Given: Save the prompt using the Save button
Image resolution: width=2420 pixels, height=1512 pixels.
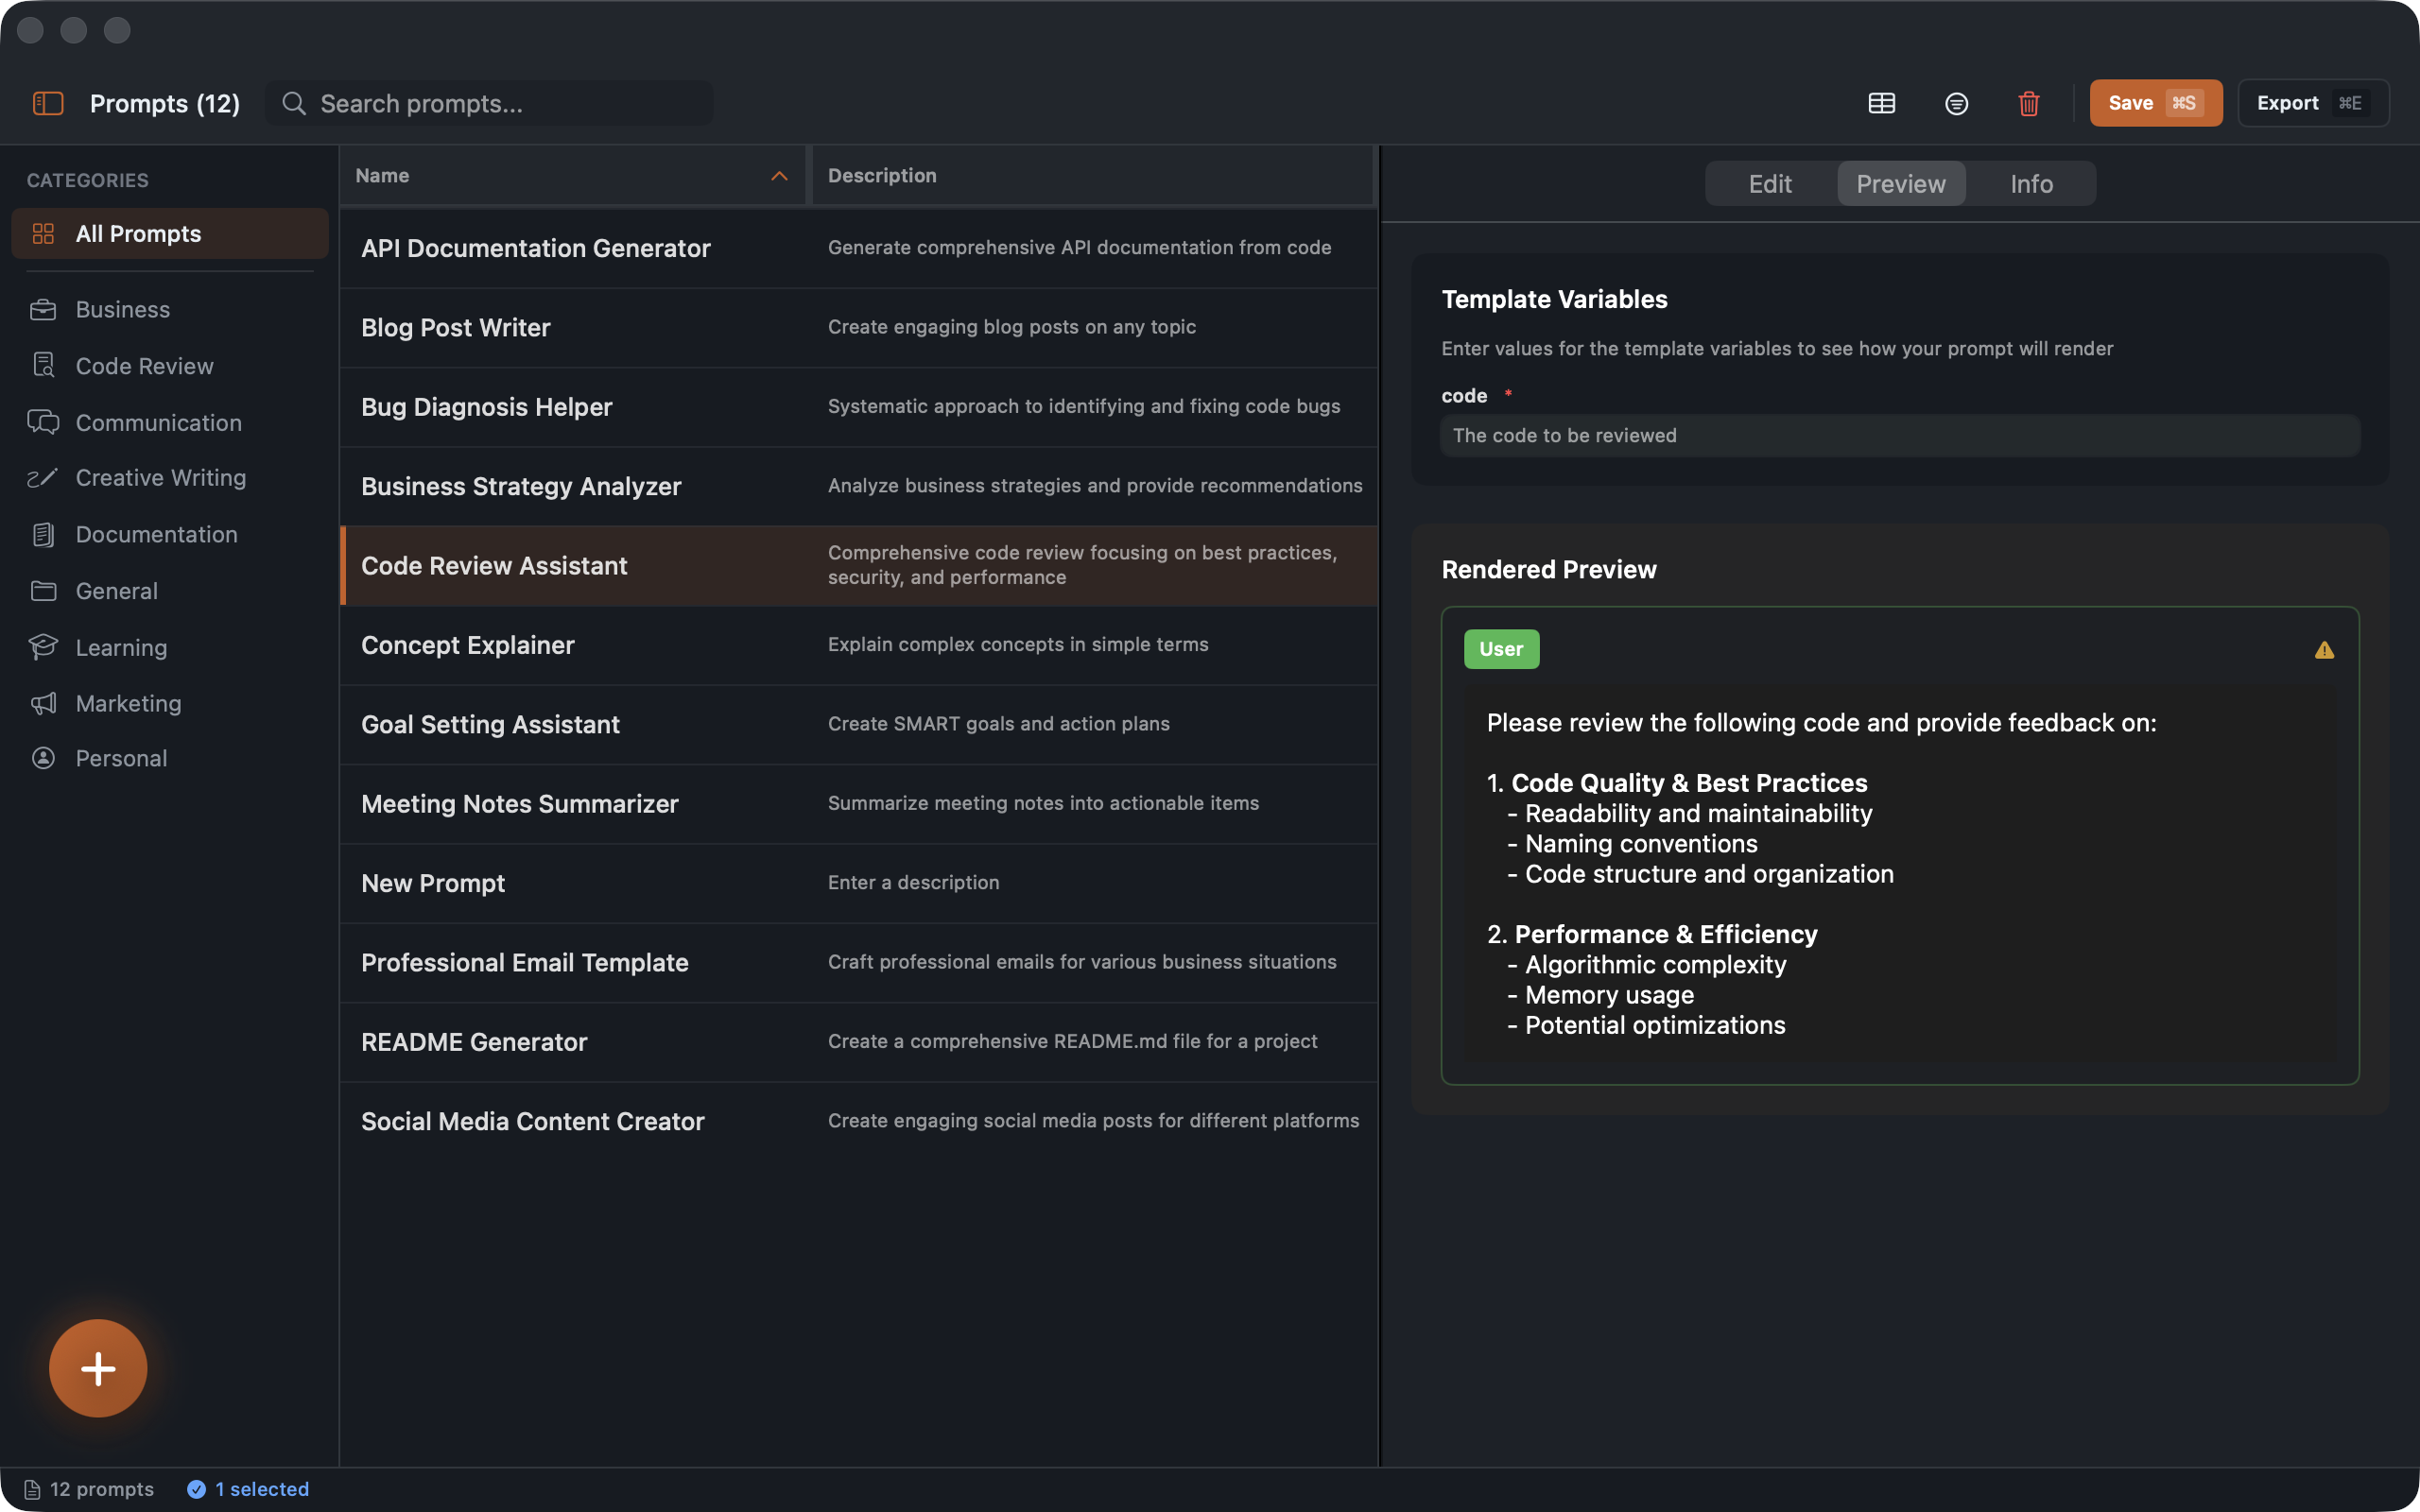Looking at the screenshot, I should pyautogui.click(x=2155, y=102).
